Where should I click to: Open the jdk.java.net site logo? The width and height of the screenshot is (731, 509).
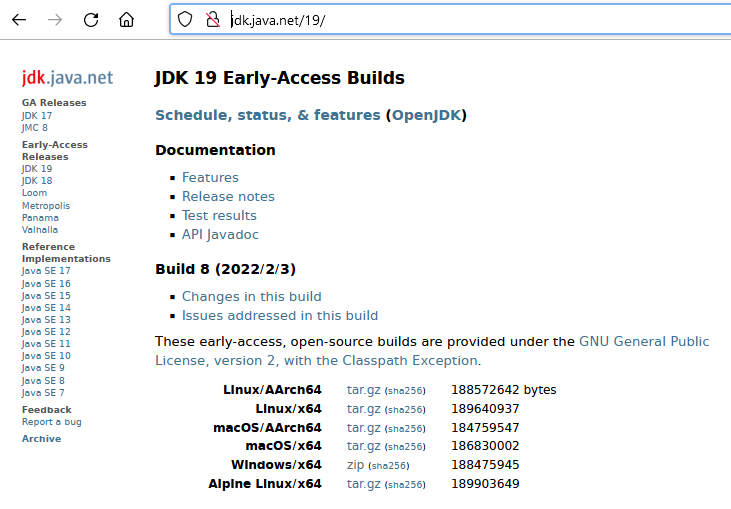coord(67,77)
